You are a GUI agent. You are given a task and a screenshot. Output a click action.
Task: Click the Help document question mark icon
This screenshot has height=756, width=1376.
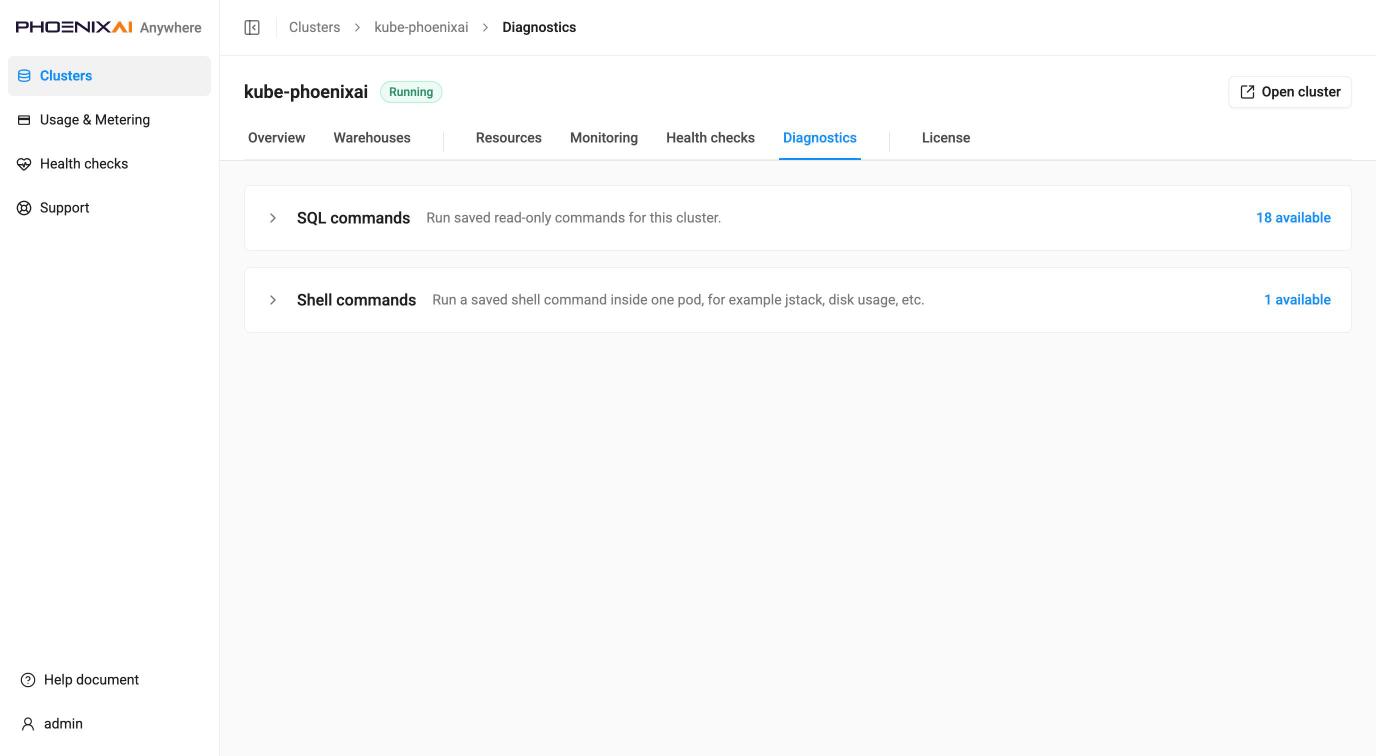(x=28, y=680)
